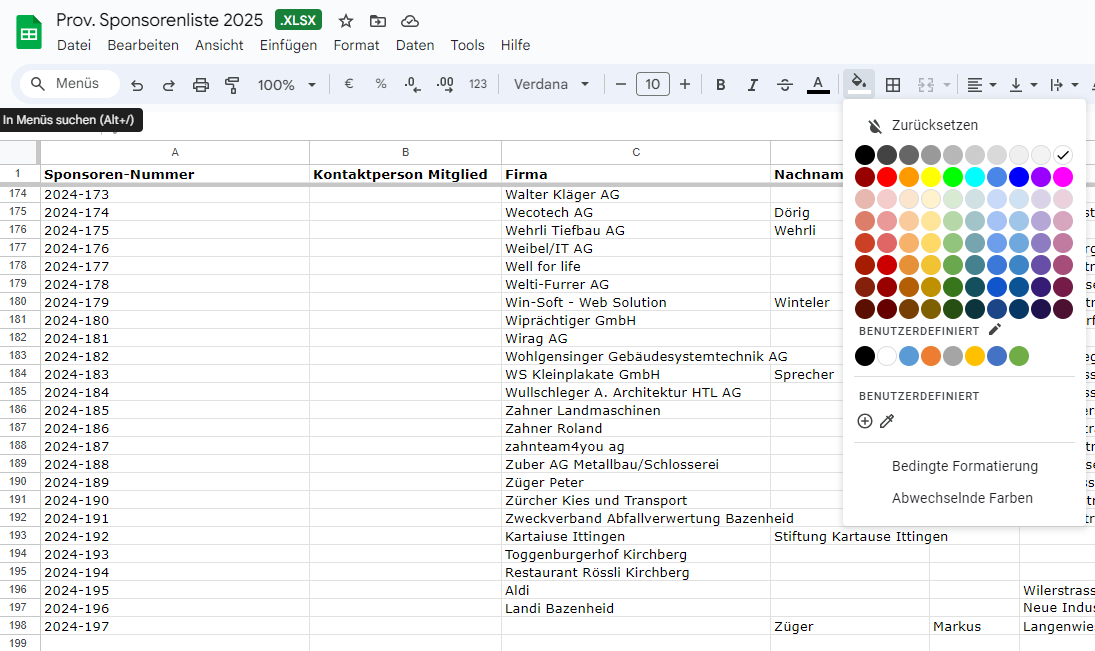Open the text color picker
The image size is (1095, 651).
coord(818,85)
